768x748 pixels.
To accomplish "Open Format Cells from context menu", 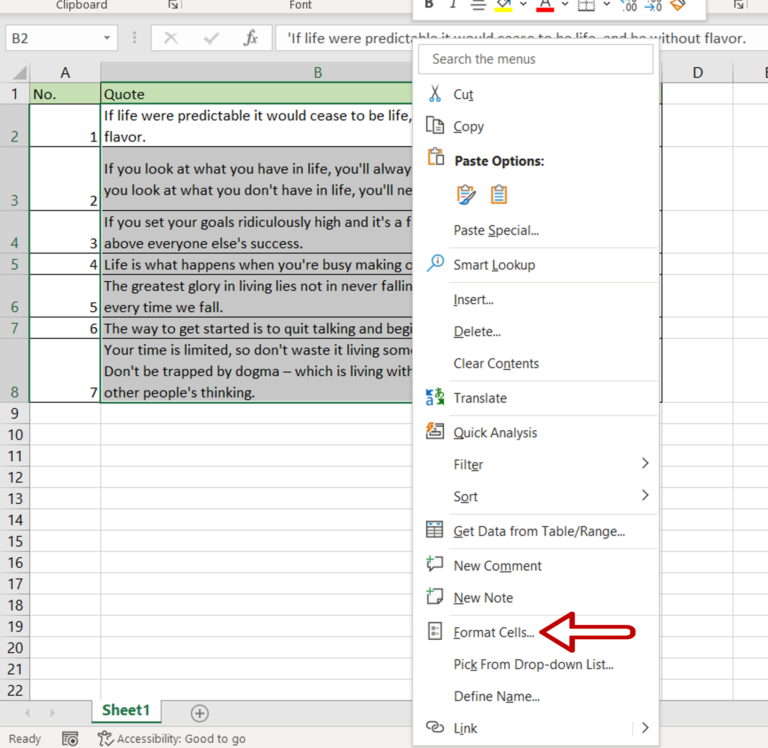I will click(494, 632).
